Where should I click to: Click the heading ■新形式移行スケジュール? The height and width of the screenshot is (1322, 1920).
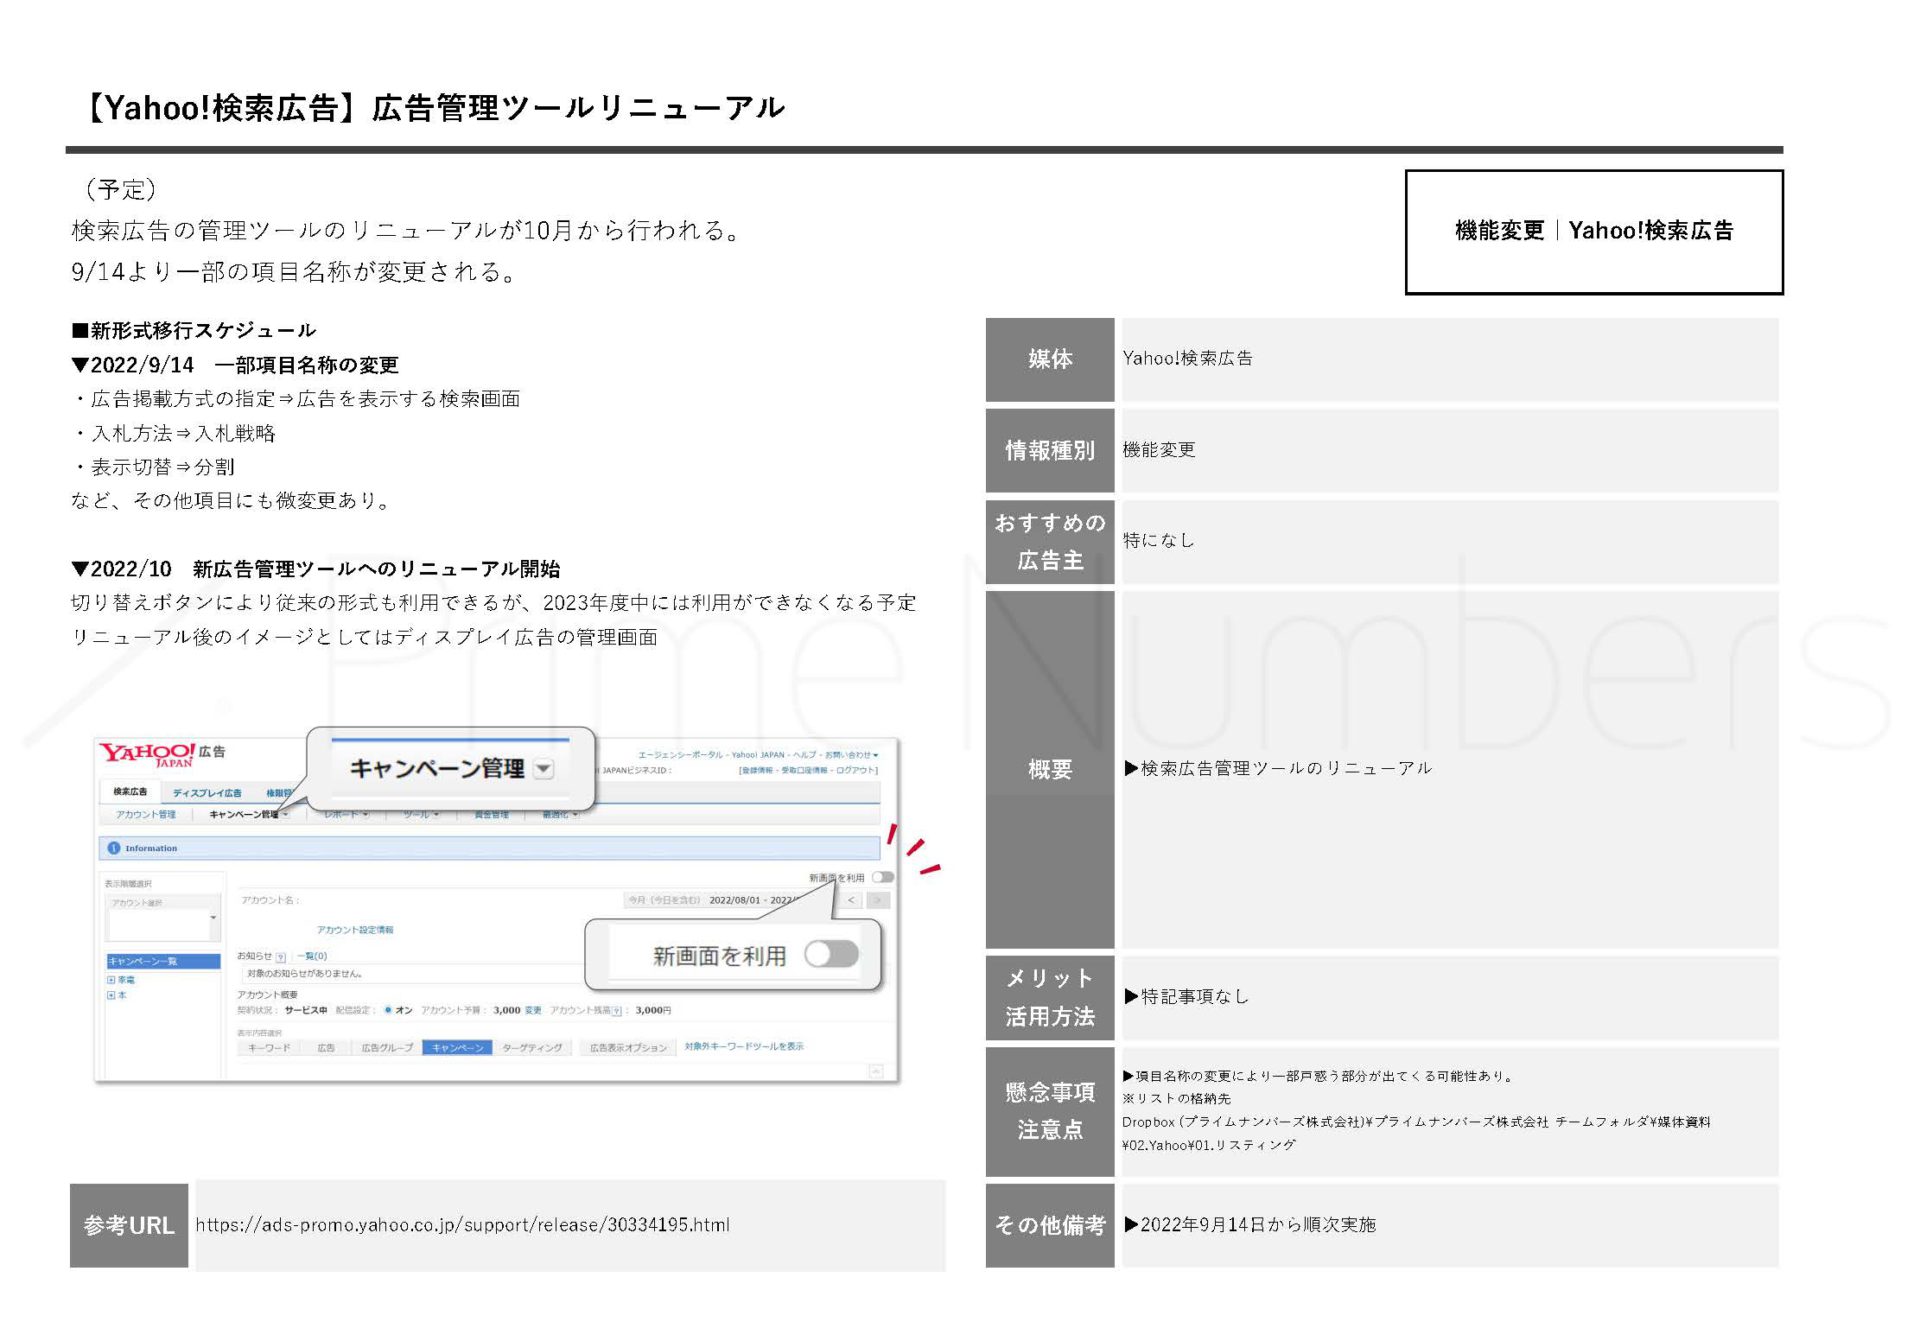[x=194, y=330]
